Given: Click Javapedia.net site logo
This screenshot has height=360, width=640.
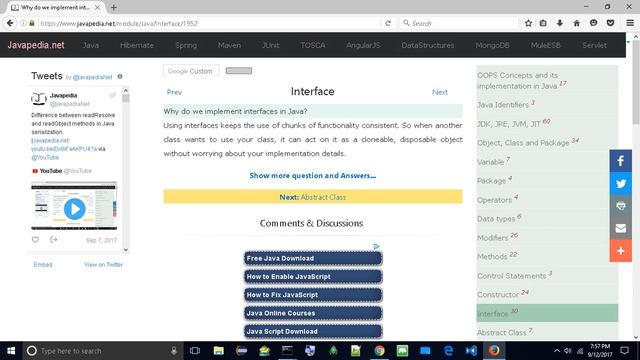Looking at the screenshot, I should point(36,45).
